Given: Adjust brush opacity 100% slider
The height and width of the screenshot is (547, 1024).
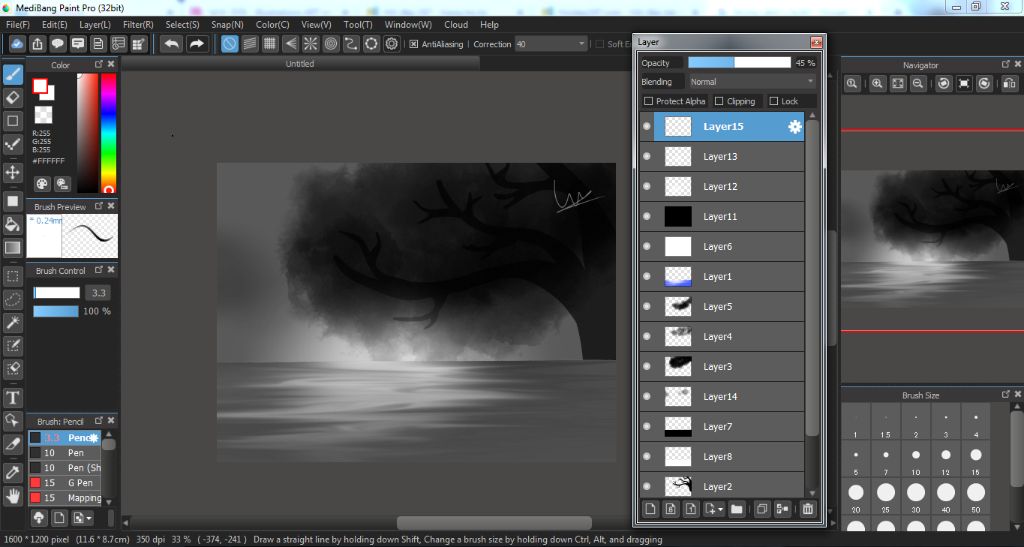Looking at the screenshot, I should click(56, 311).
